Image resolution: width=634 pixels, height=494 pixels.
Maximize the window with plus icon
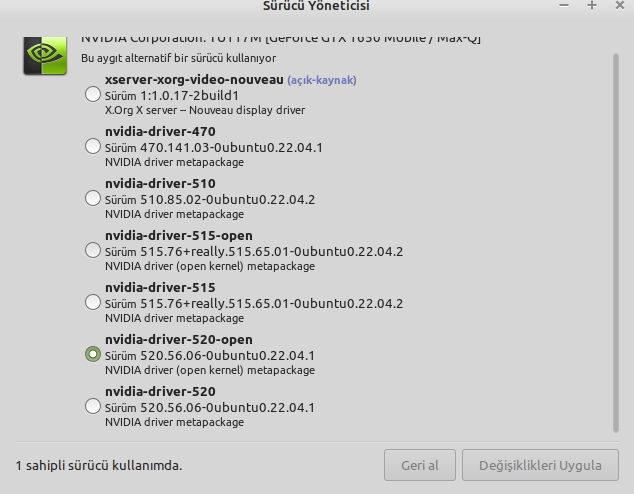point(592,5)
